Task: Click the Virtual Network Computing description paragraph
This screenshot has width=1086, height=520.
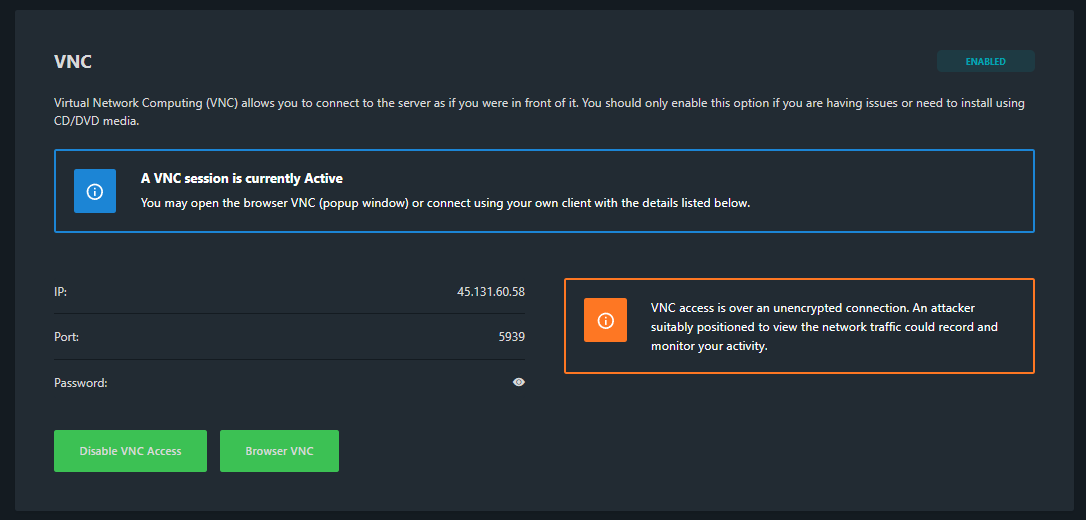Action: click(x=539, y=104)
